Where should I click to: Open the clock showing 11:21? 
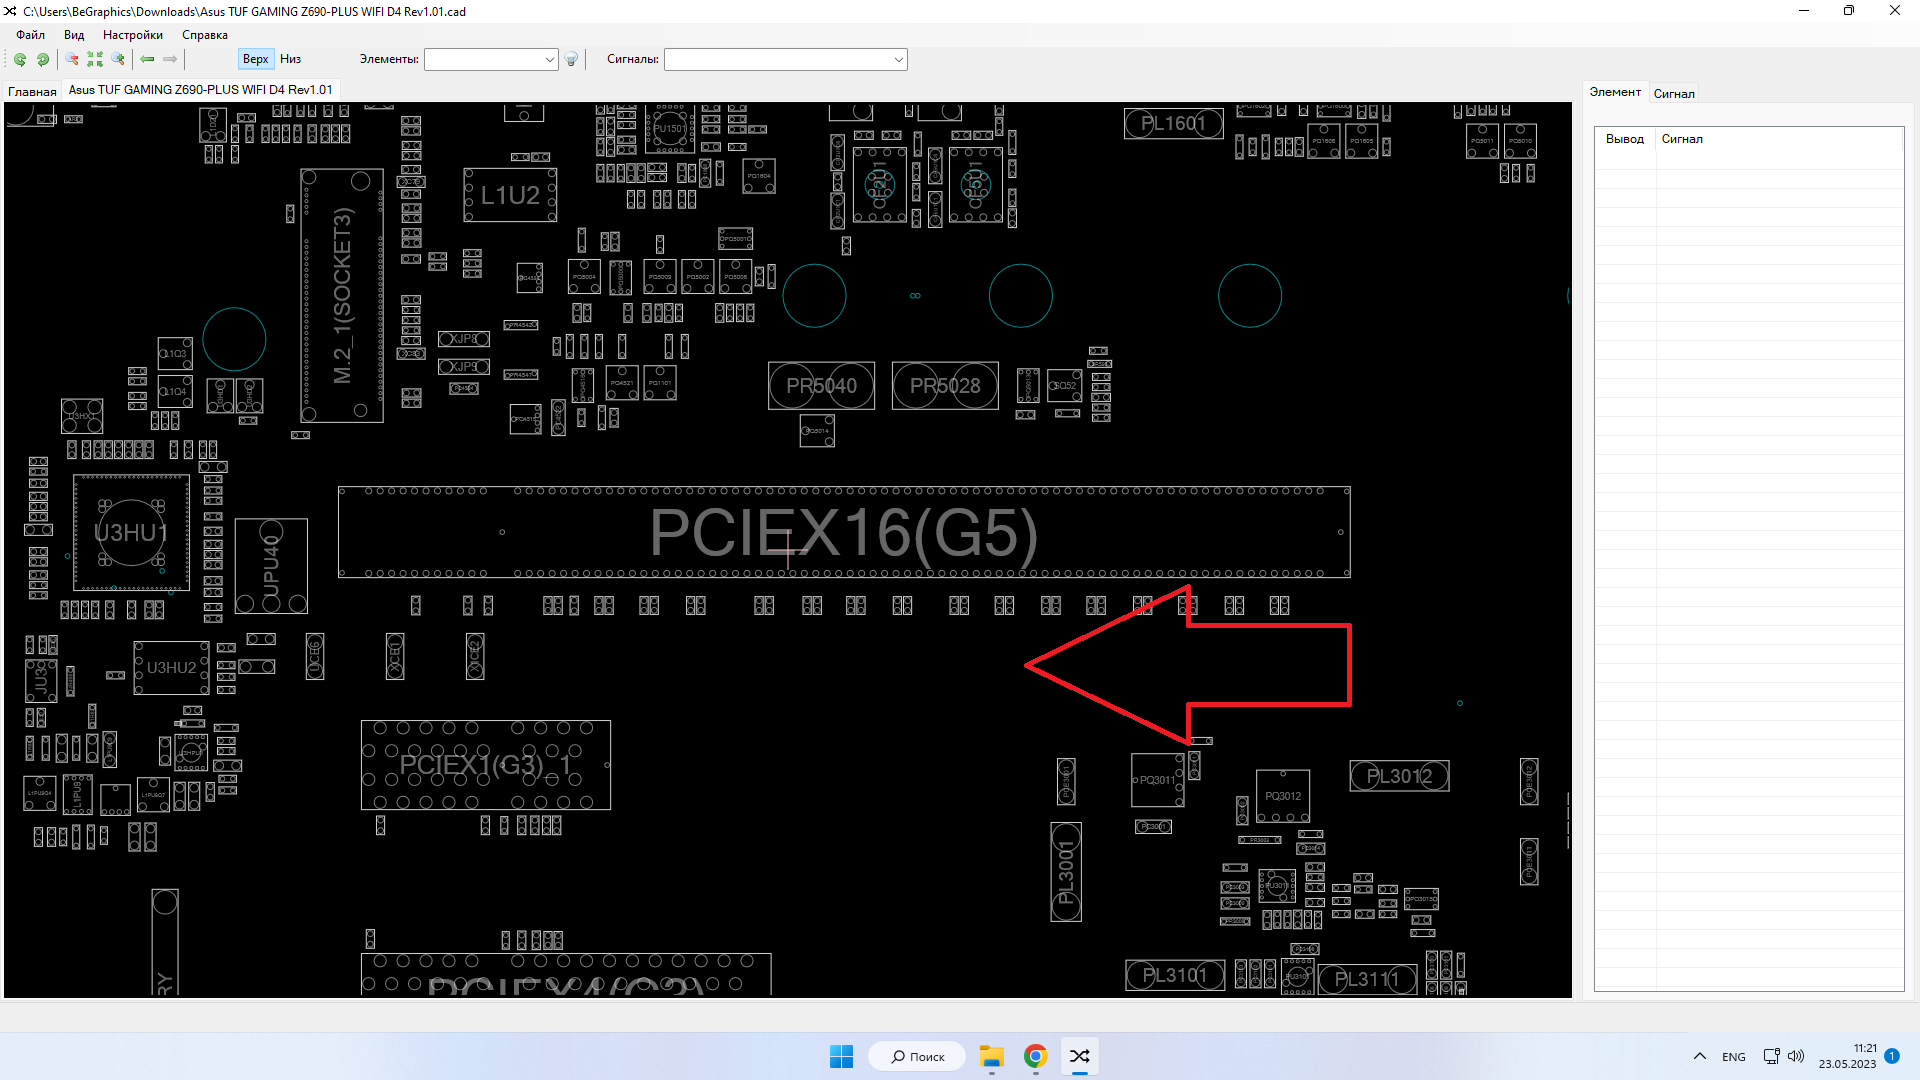pos(1847,1057)
